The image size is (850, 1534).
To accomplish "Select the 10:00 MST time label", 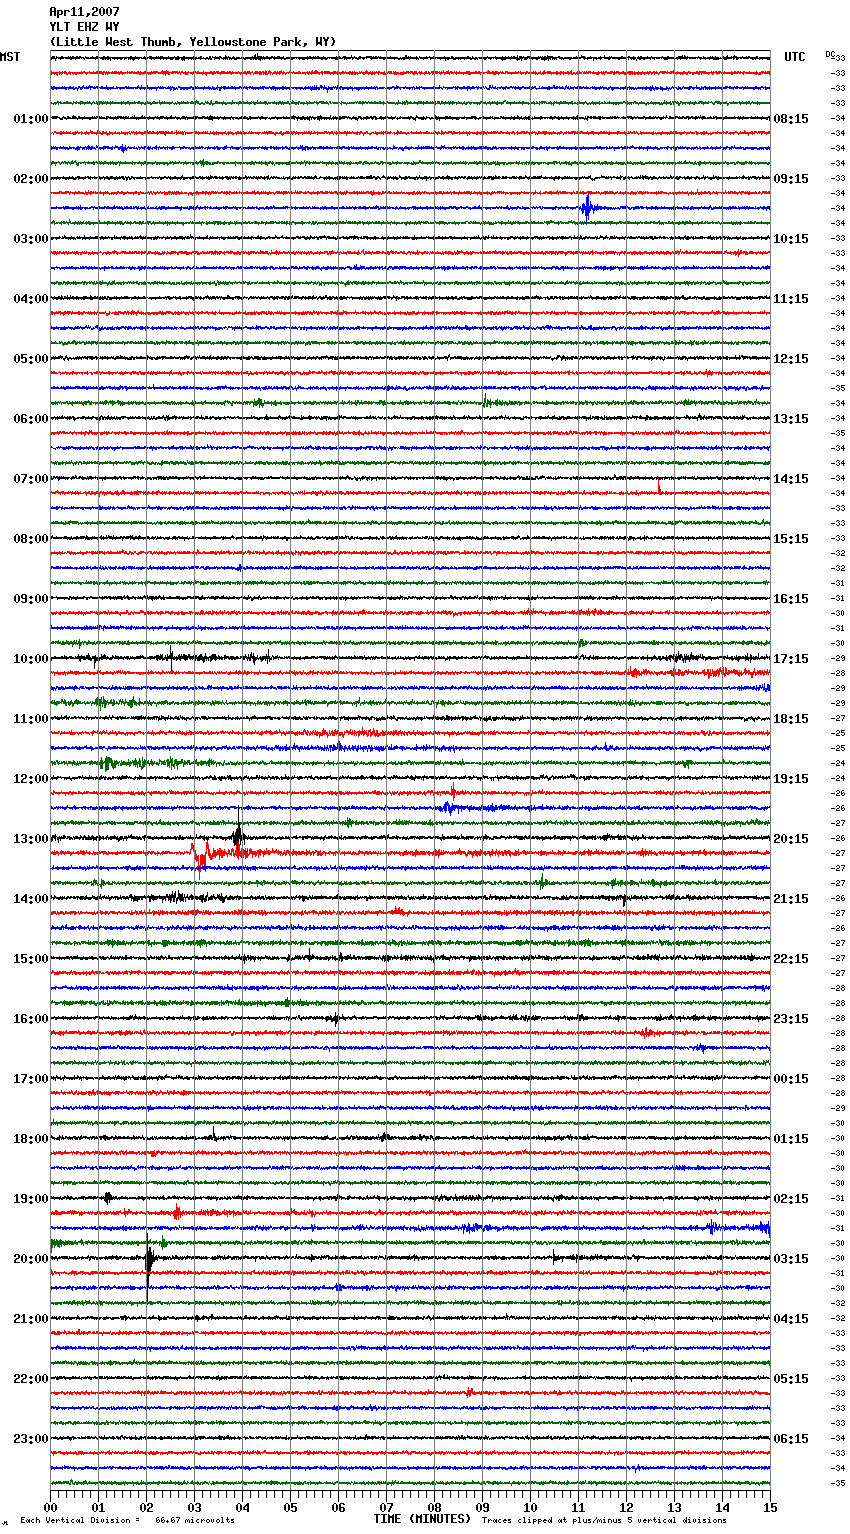I will pyautogui.click(x=30, y=659).
